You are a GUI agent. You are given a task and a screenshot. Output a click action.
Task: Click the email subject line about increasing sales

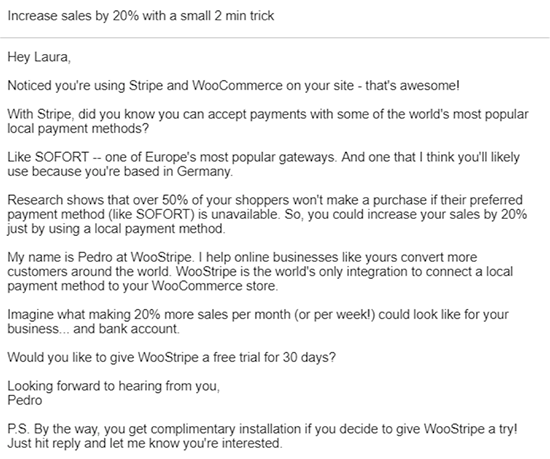tap(141, 16)
